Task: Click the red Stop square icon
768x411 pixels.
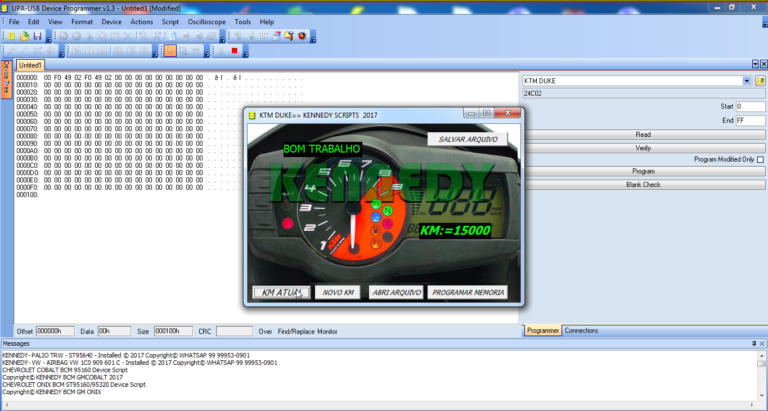Action: tap(234, 51)
